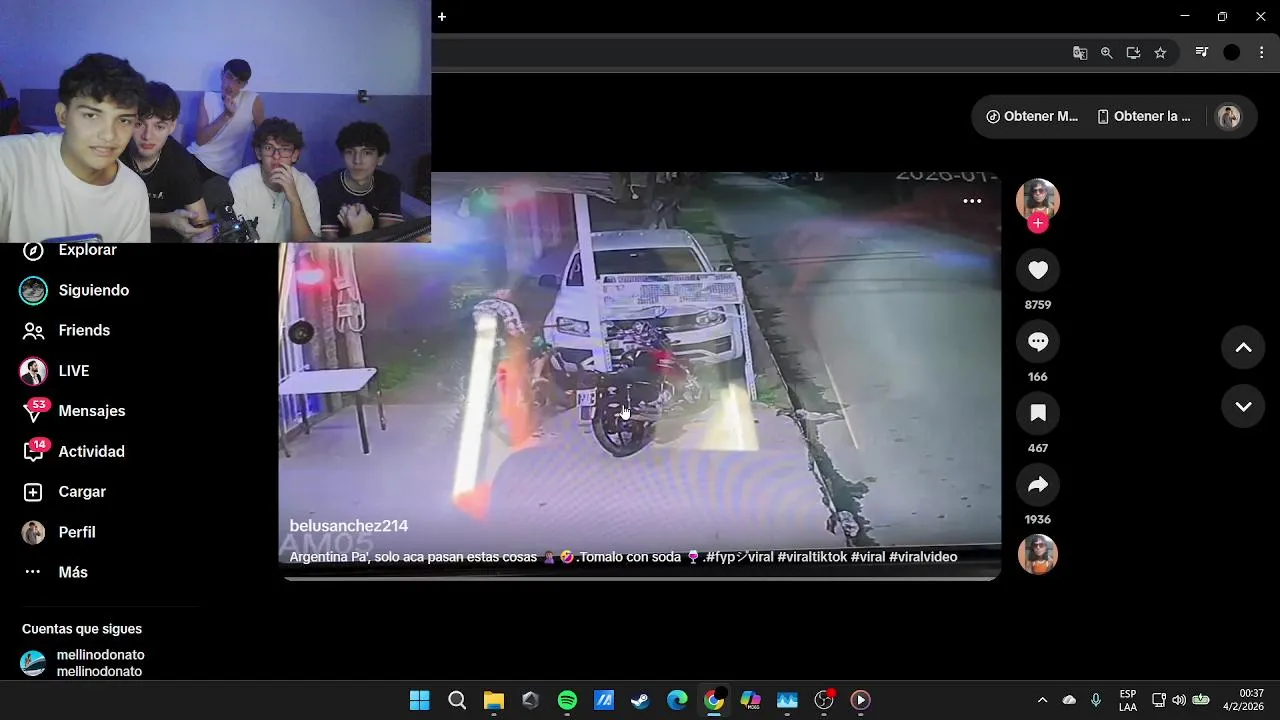The width and height of the screenshot is (1280, 720).
Task: Go to the next video with the down chevron
Action: click(1243, 407)
